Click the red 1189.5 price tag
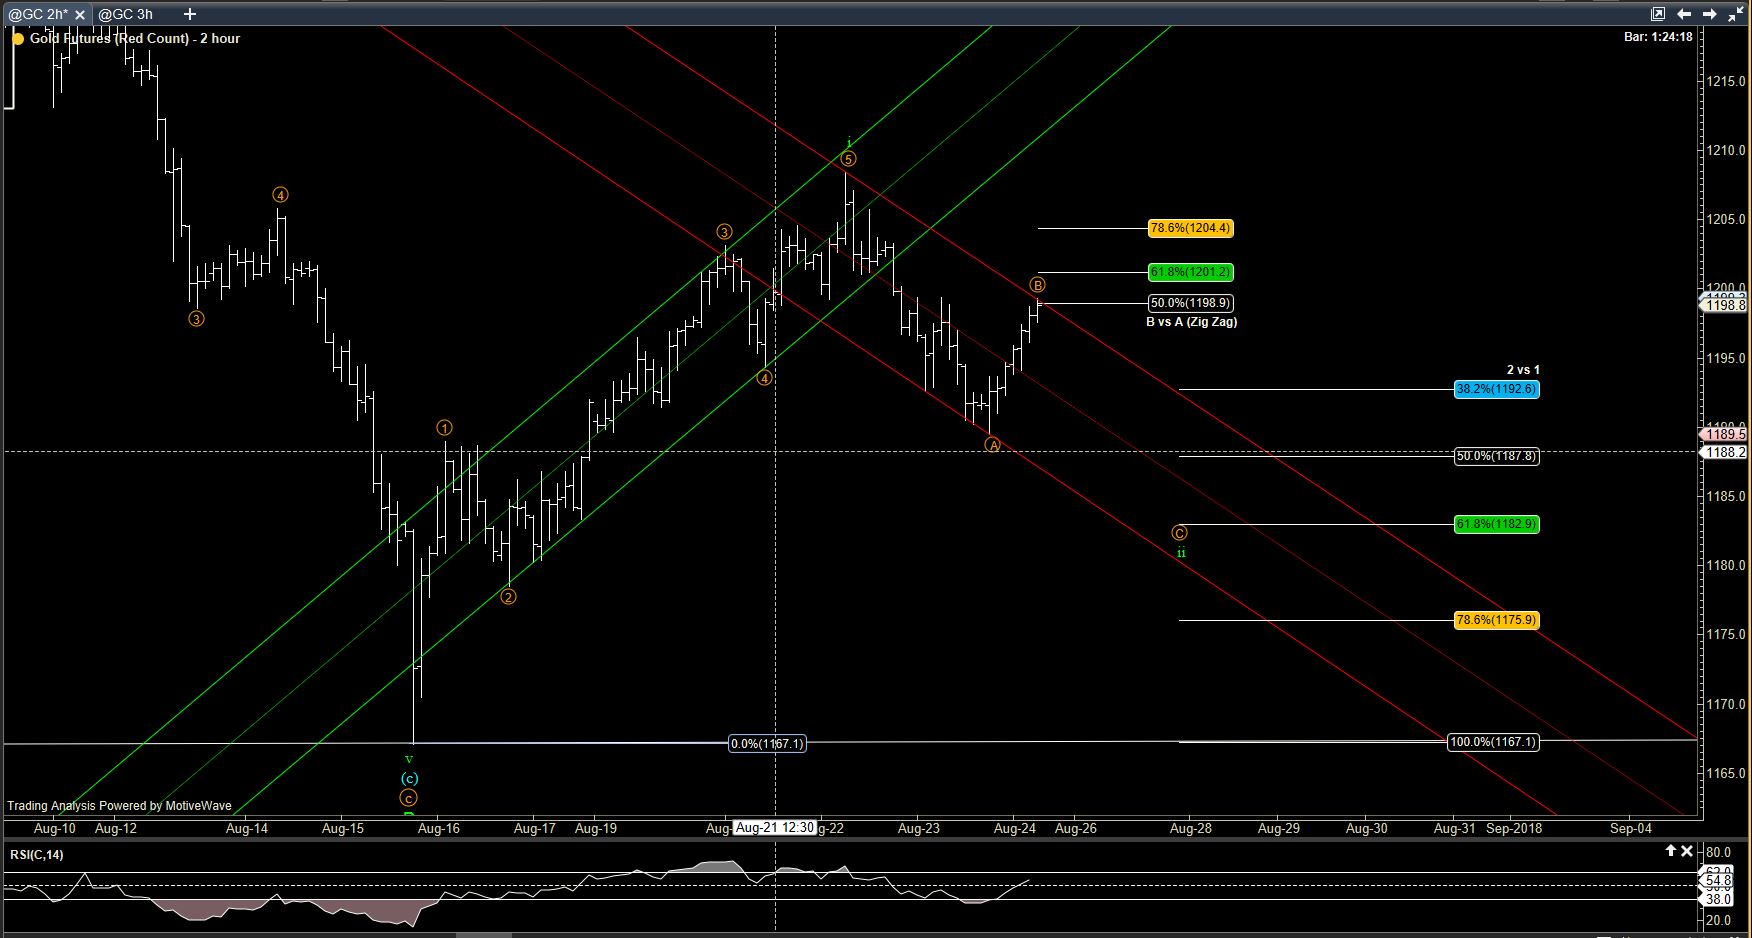1752x938 pixels. tap(1724, 434)
